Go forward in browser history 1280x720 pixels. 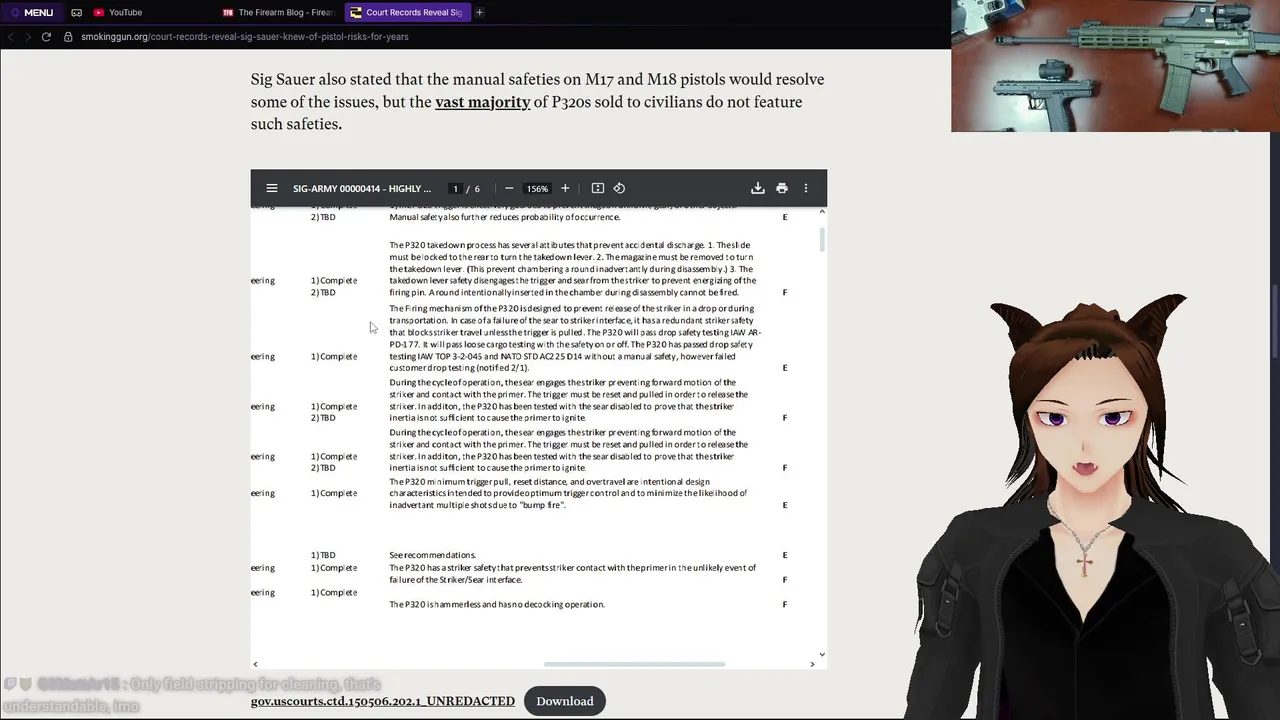27,36
